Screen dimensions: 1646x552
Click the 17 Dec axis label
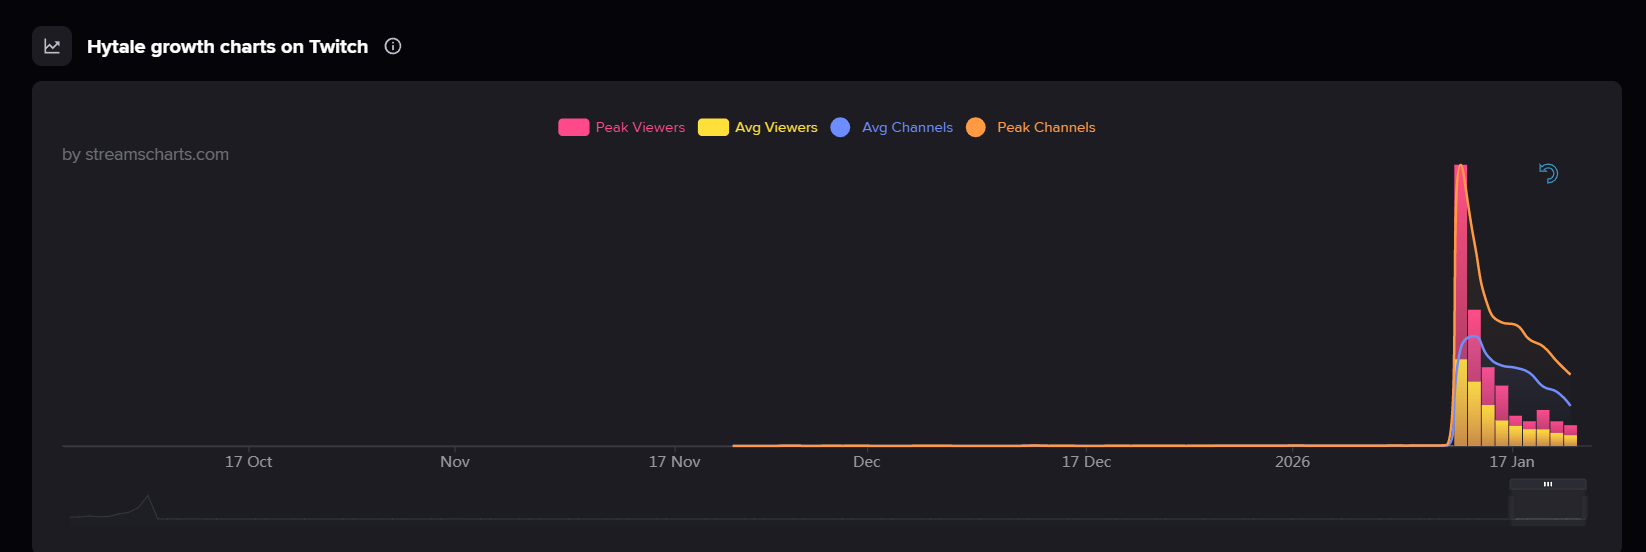coord(1086,462)
